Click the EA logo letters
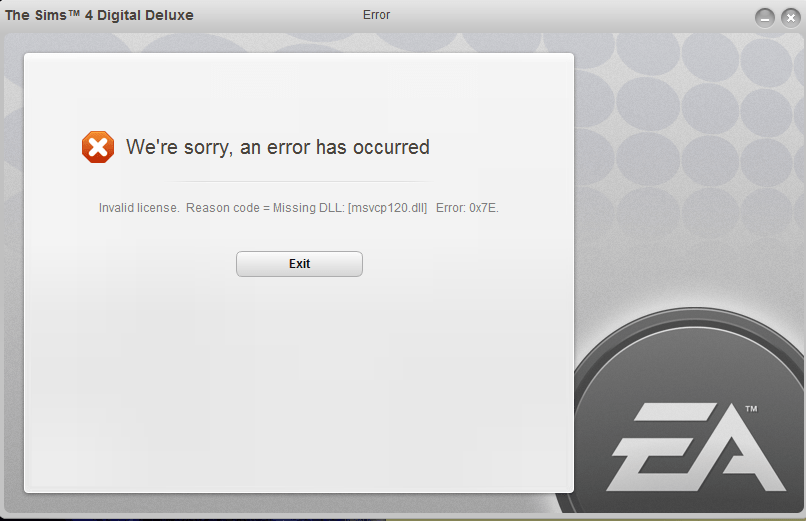The image size is (806, 521). (x=696, y=447)
